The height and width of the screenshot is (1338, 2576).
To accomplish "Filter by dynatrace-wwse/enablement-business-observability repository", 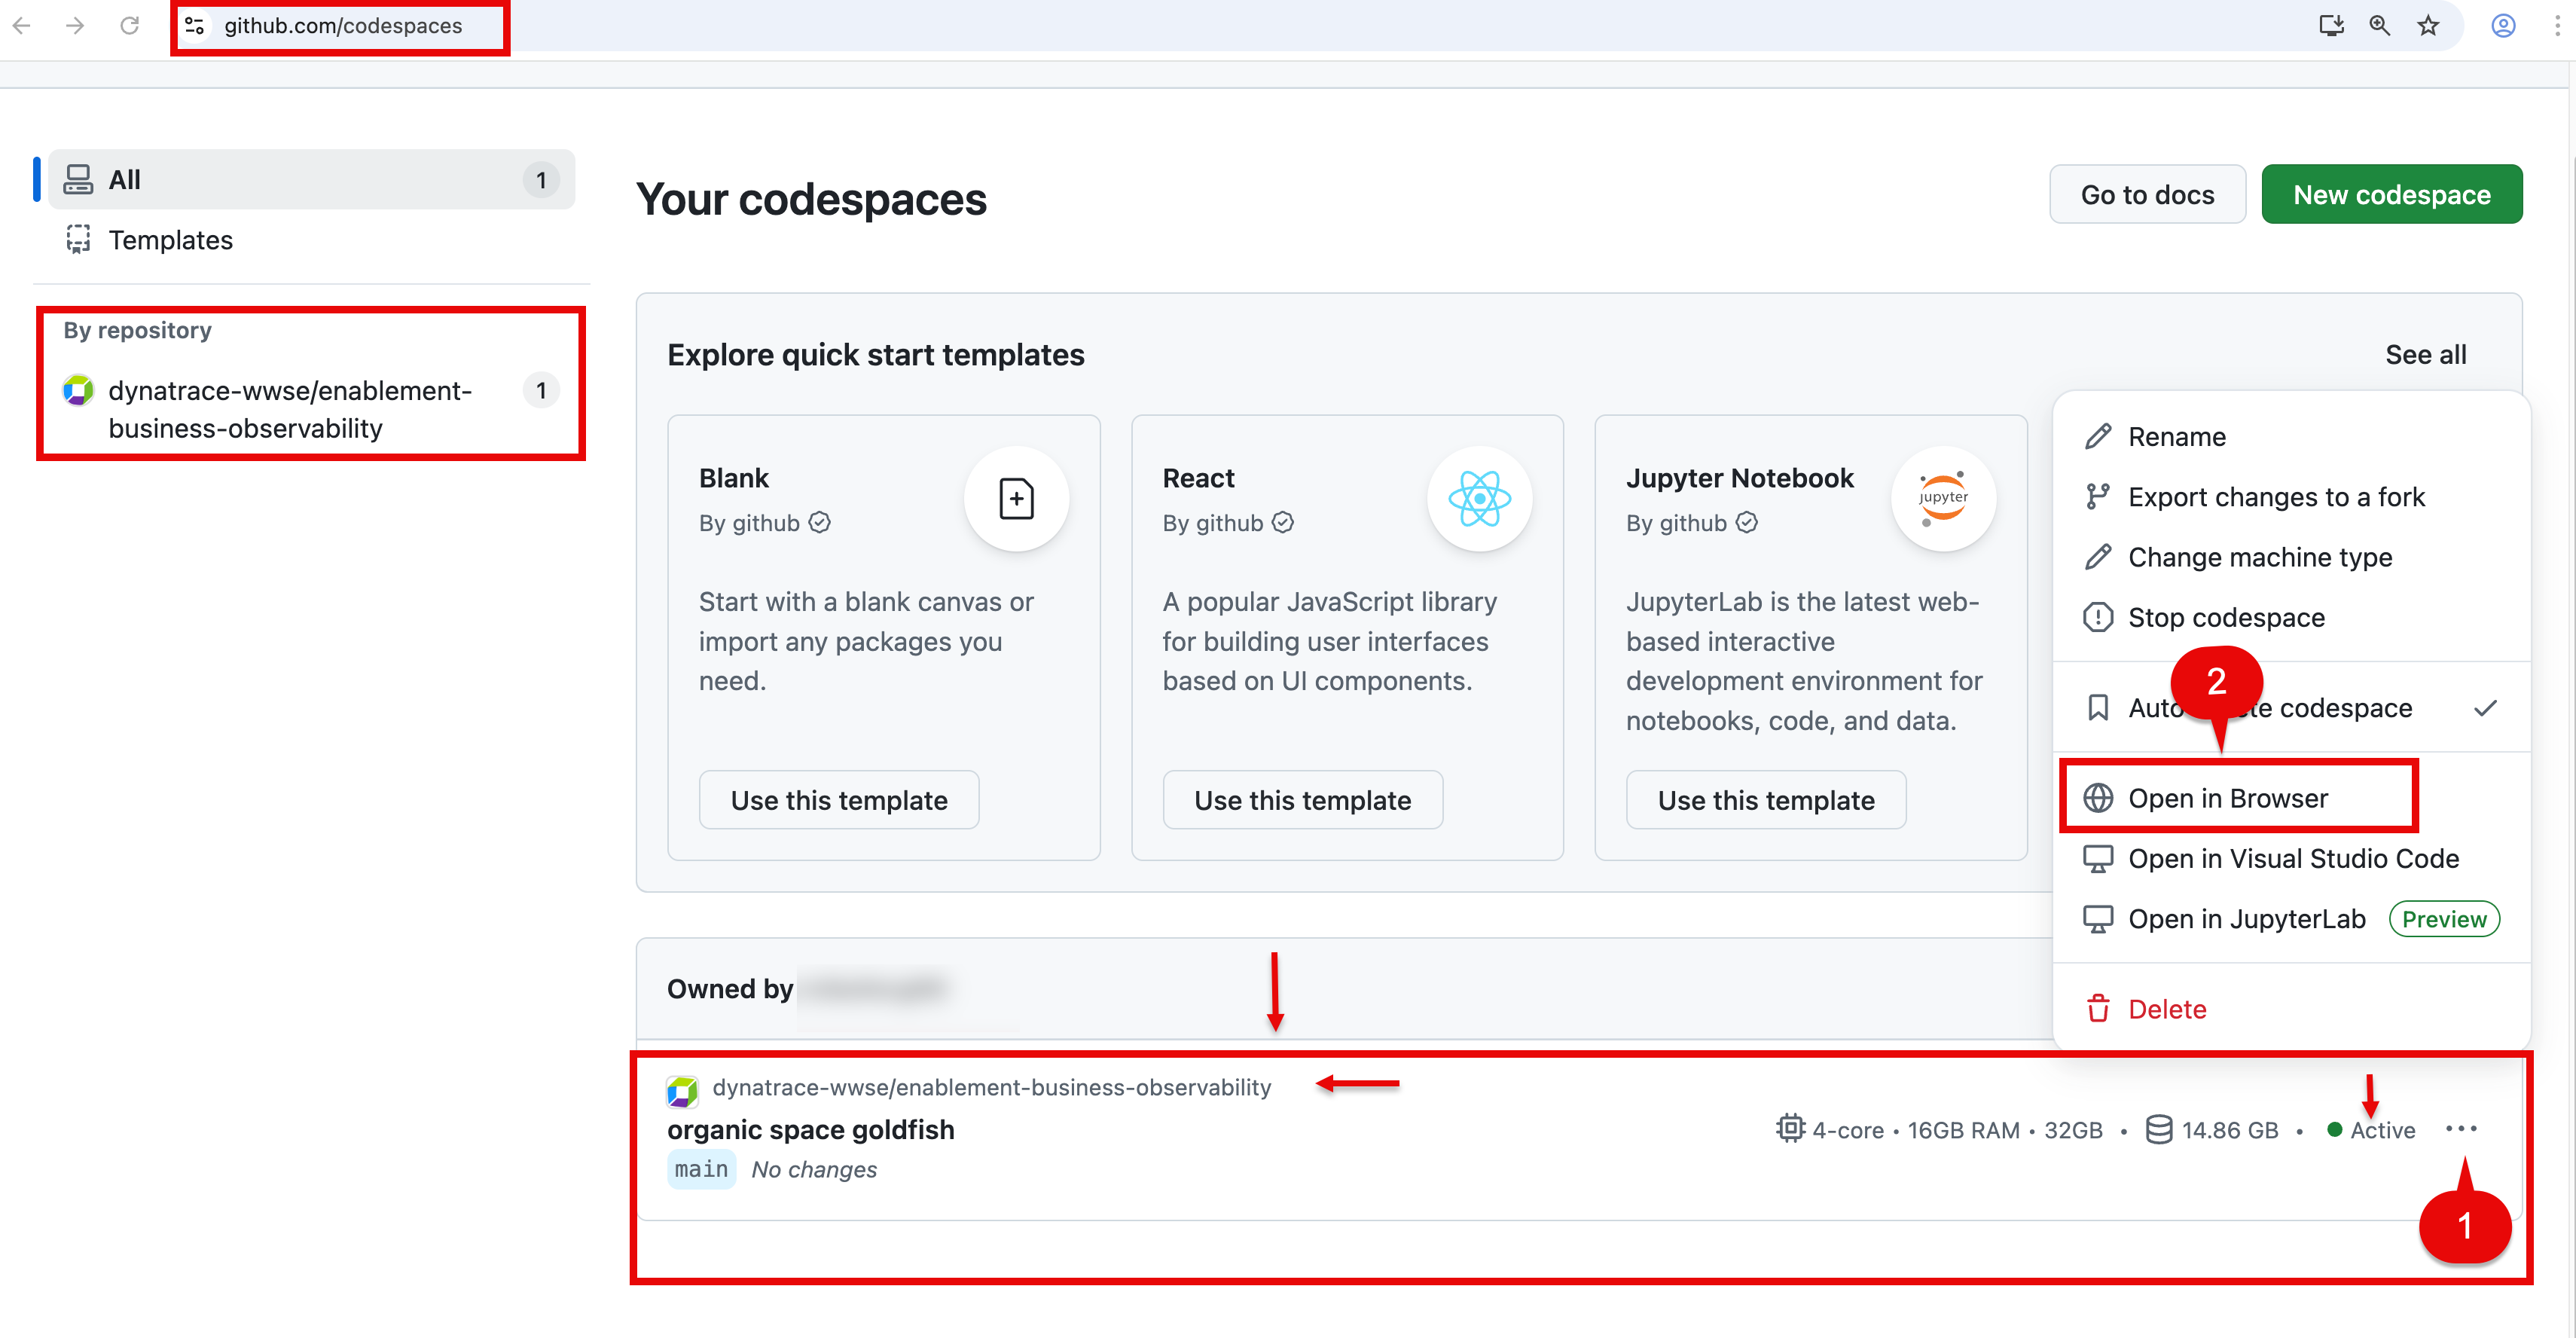I will [x=311, y=409].
